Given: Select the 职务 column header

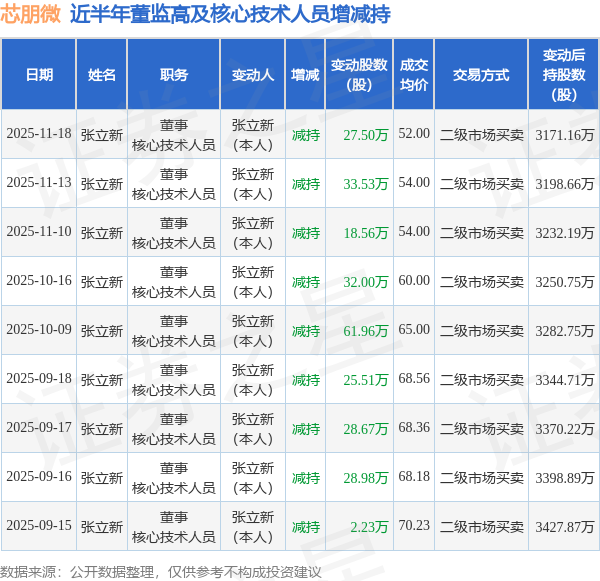Looking at the screenshot, I should [174, 75].
